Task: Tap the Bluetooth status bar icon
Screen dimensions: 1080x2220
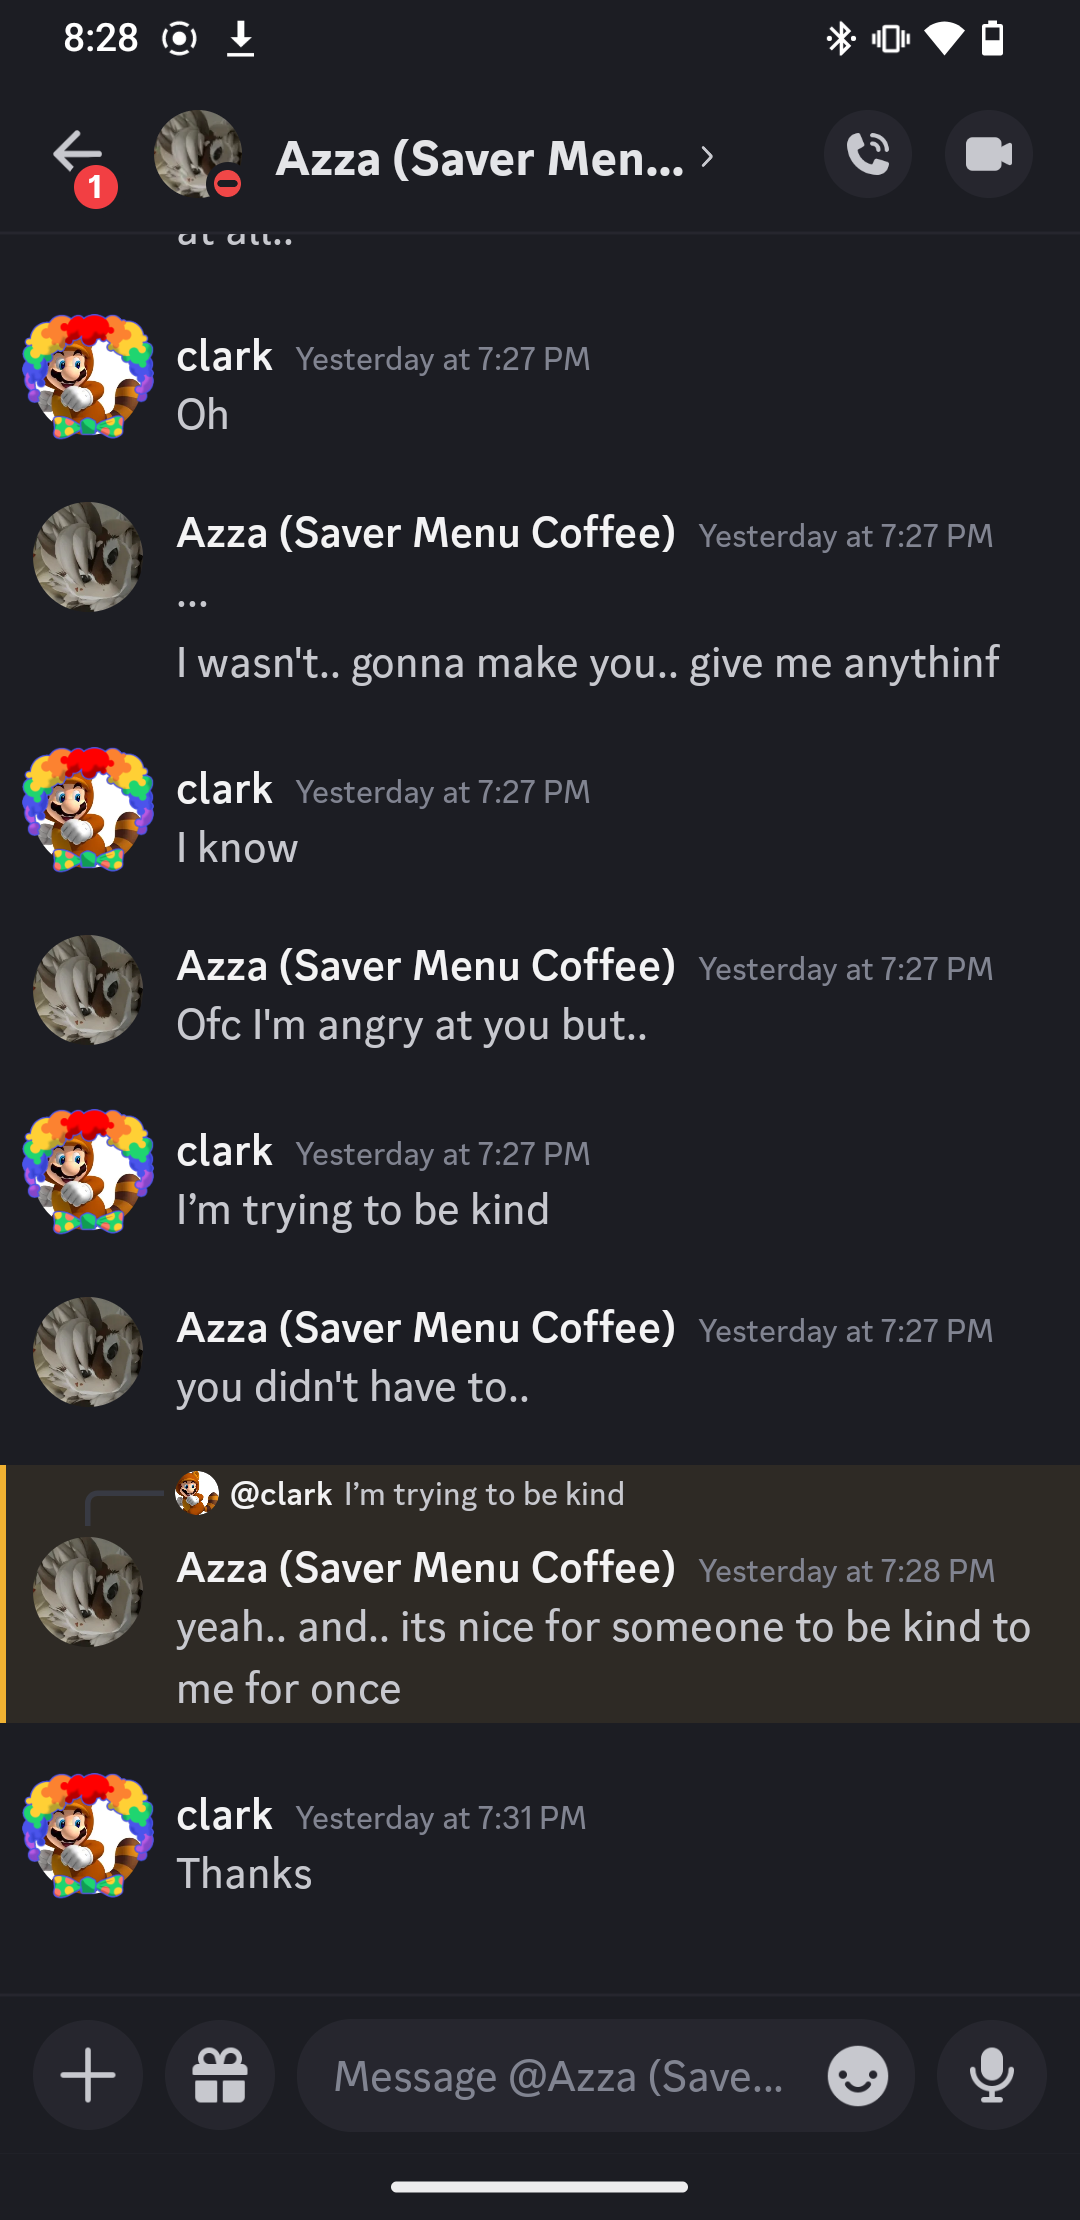Action: (840, 39)
